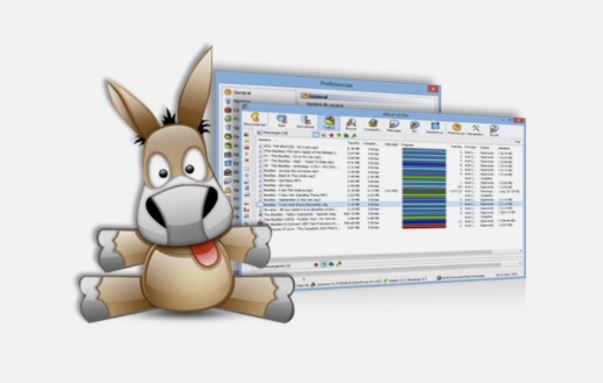Close the Preferencias dialog window
The height and width of the screenshot is (383, 603).
433,89
